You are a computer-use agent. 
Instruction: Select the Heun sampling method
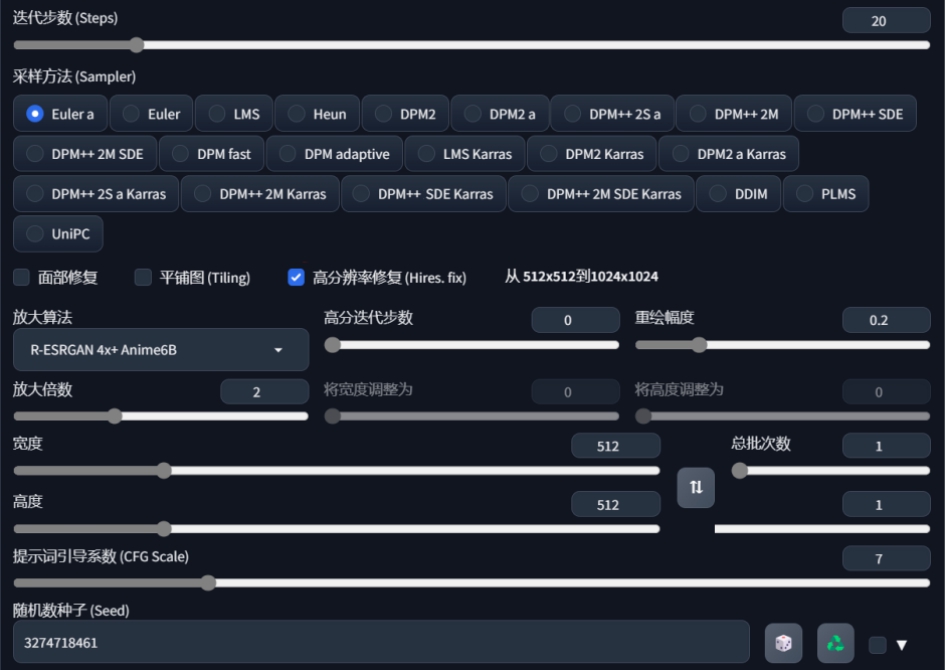pos(317,114)
